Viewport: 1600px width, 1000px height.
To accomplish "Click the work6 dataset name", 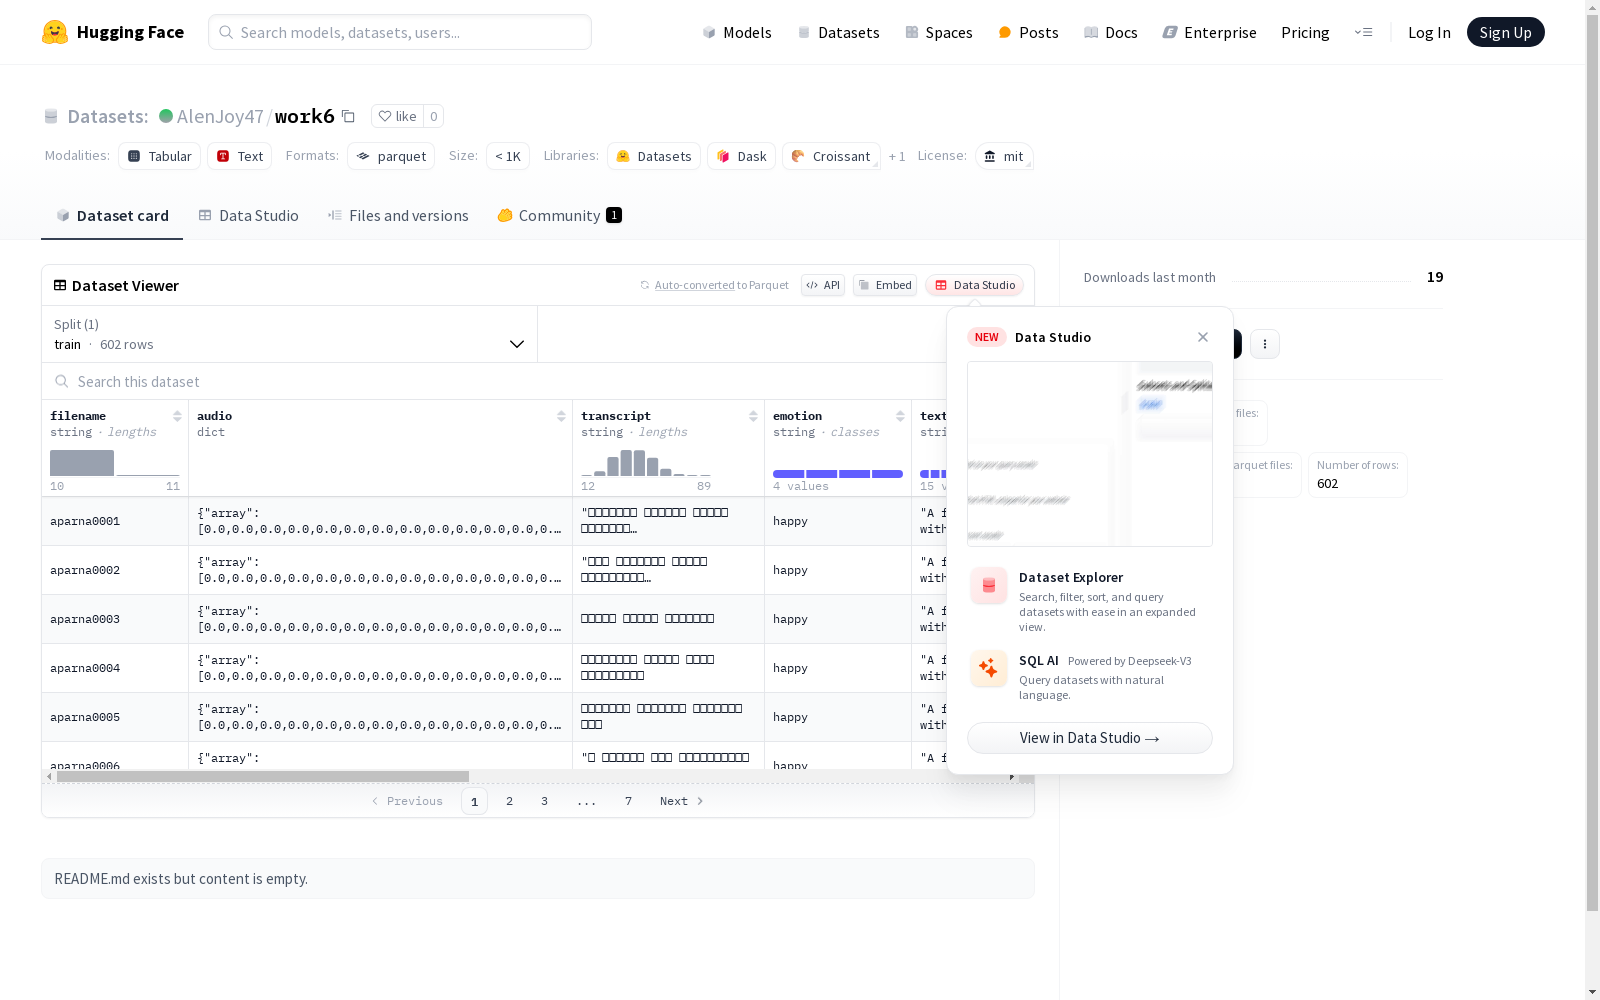I will (x=305, y=116).
